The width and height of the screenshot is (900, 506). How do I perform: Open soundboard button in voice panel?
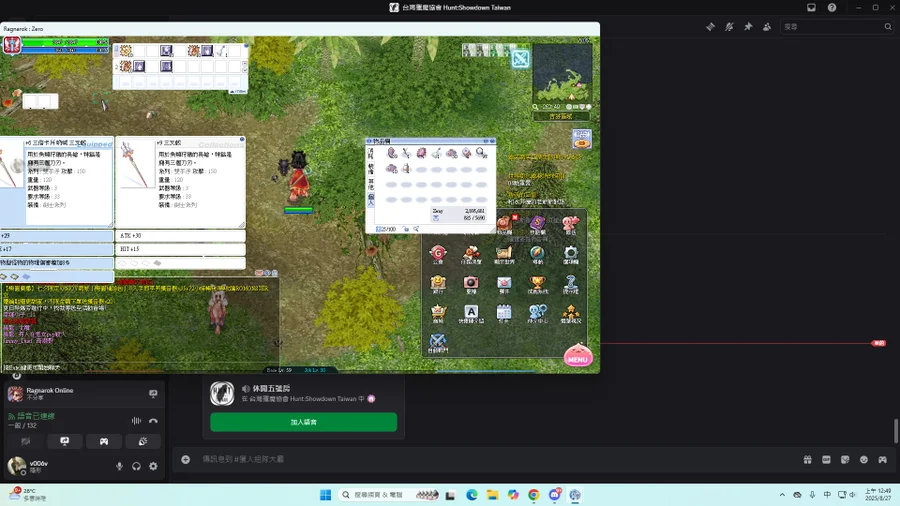[x=143, y=441]
